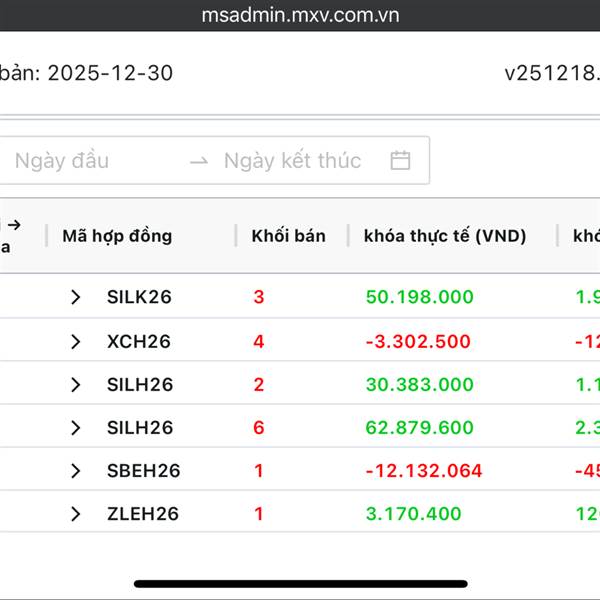Click the -3.302.500 loss value
This screenshot has height=600, width=600.
pos(418,341)
